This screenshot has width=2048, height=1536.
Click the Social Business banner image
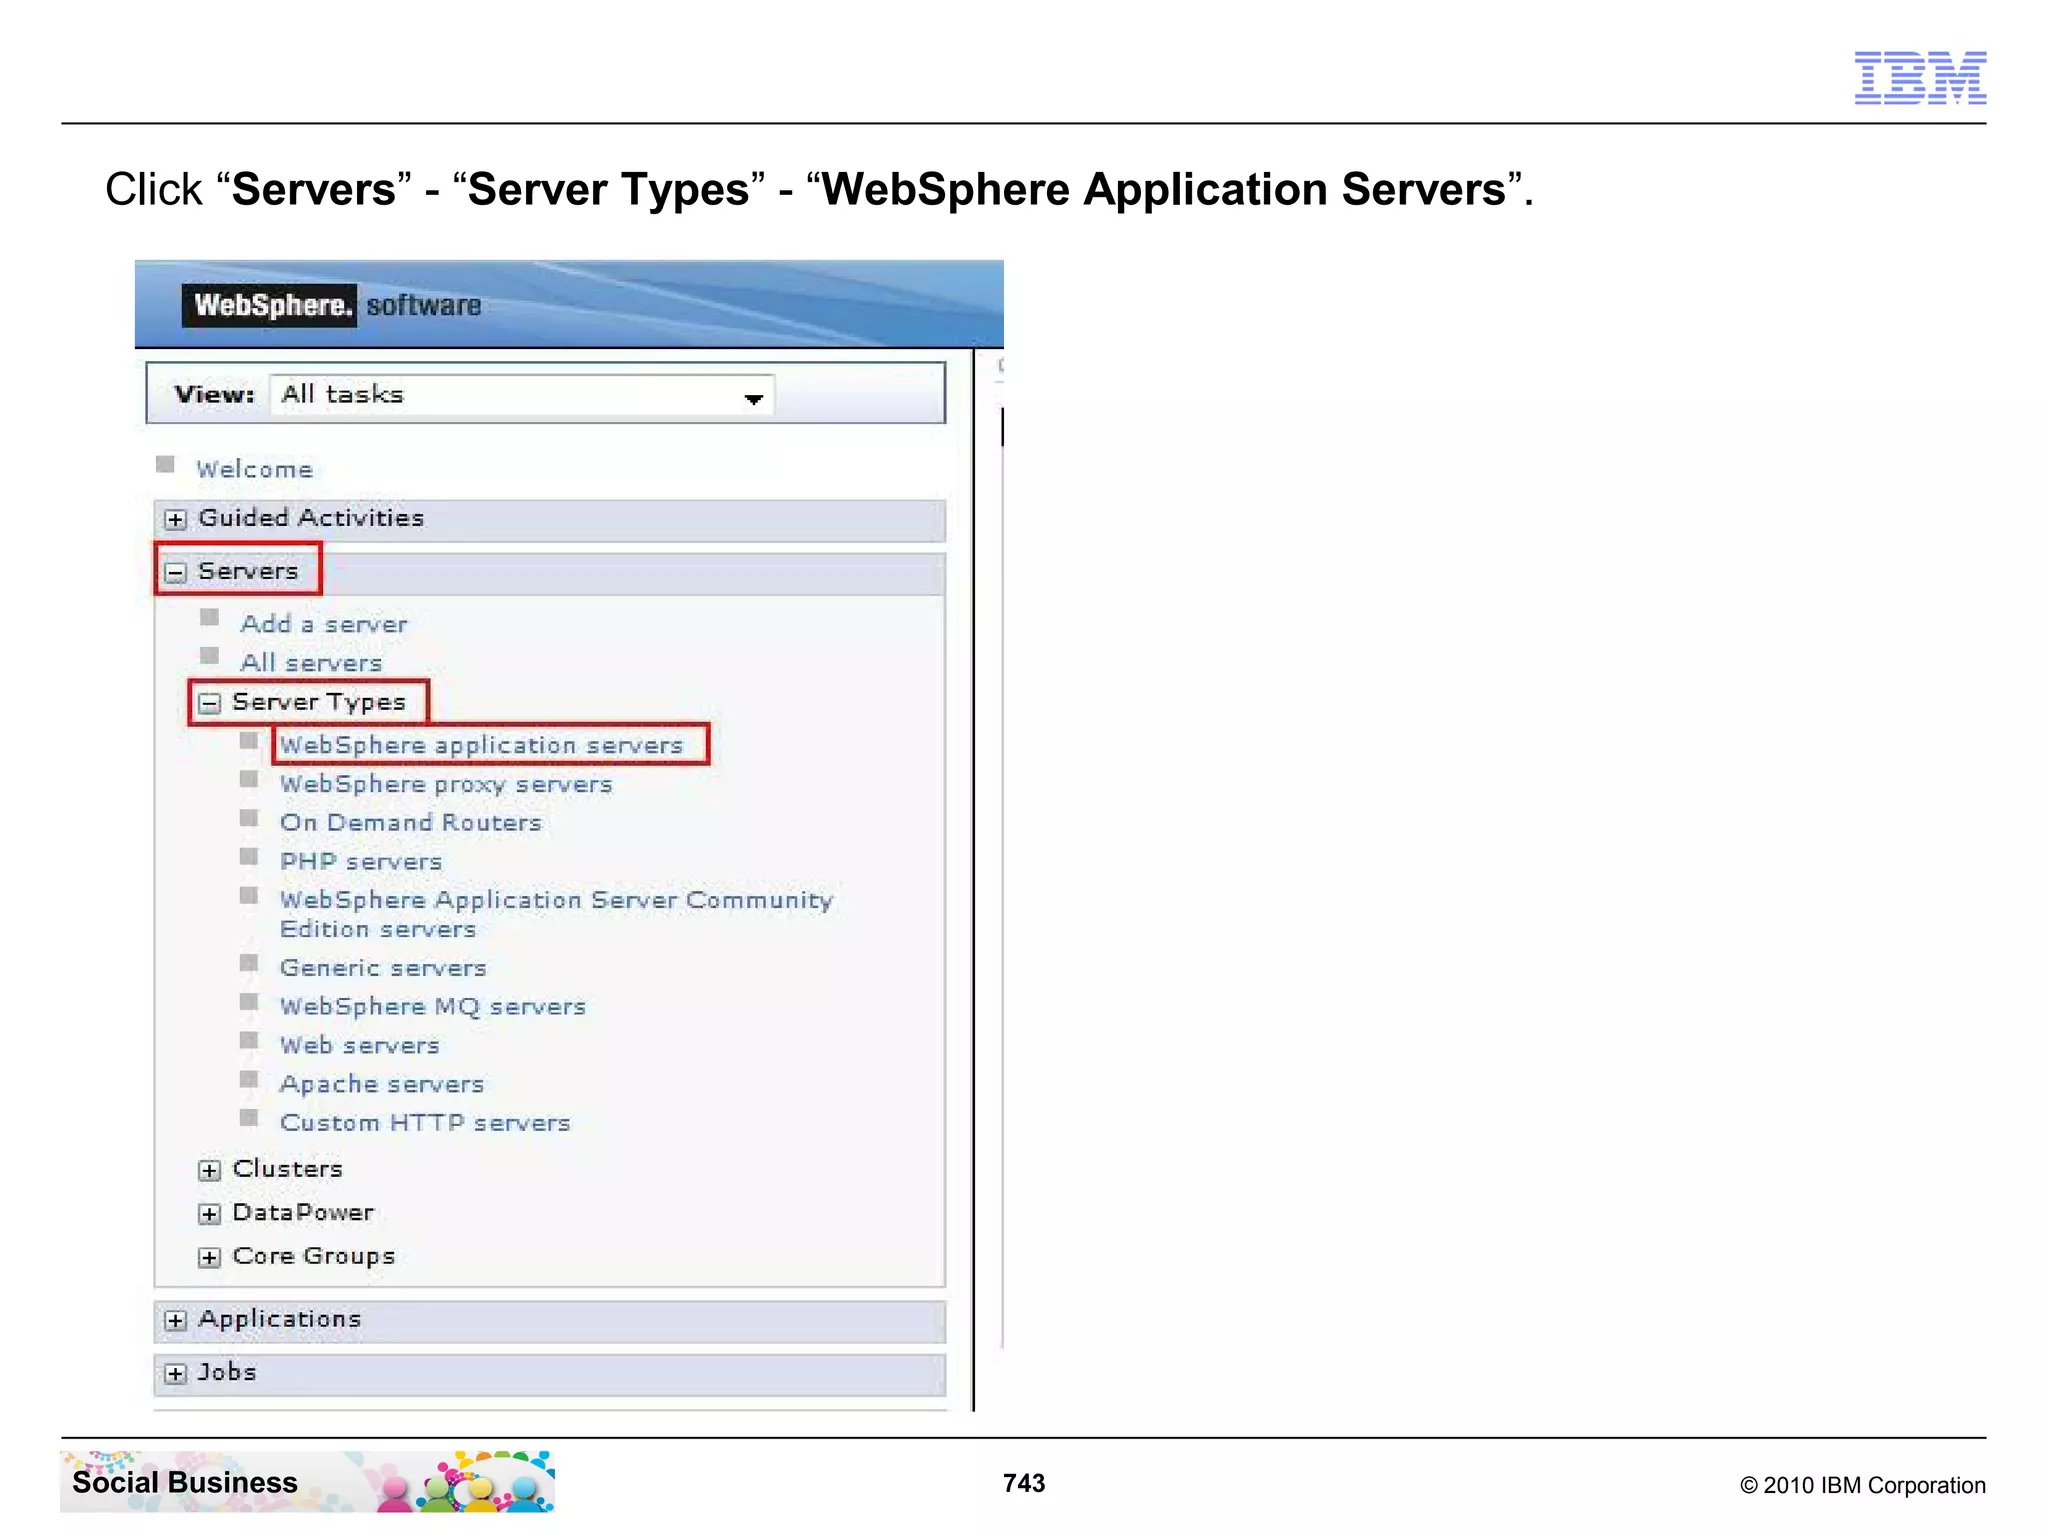pos(307,1482)
